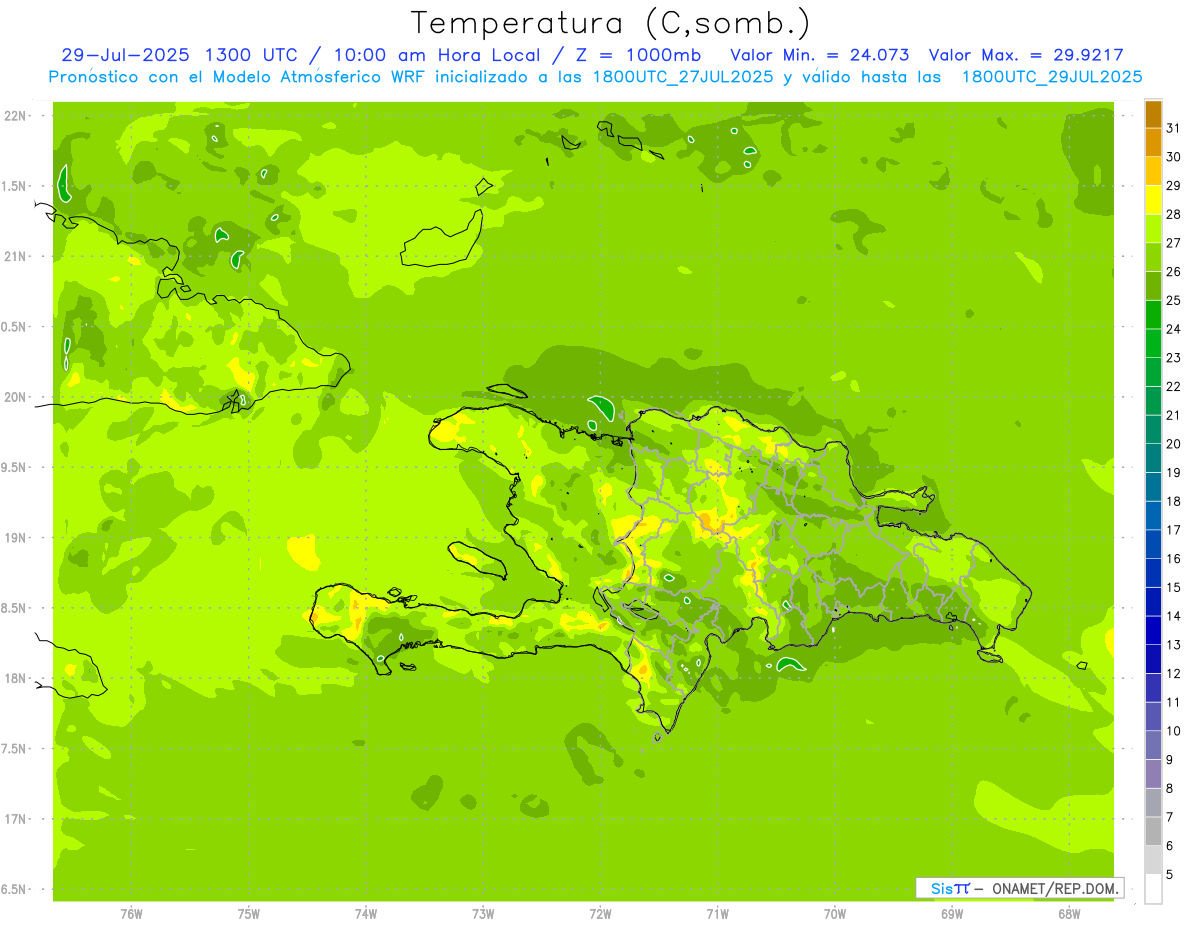Click 'Pronóstico con el Modelo Atmósferico WRF' text

tap(238, 77)
